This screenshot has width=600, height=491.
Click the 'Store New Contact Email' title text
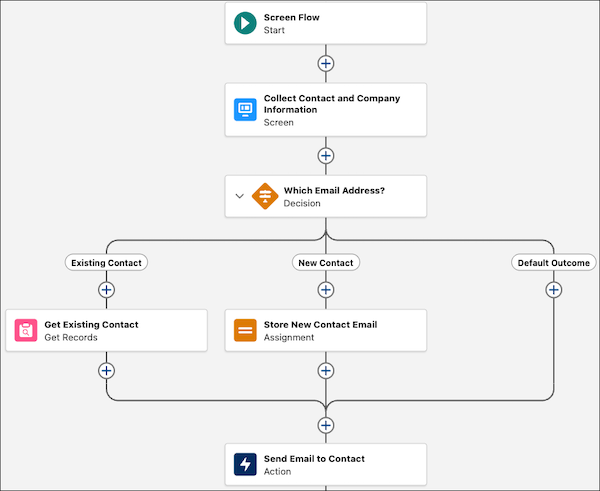point(320,325)
